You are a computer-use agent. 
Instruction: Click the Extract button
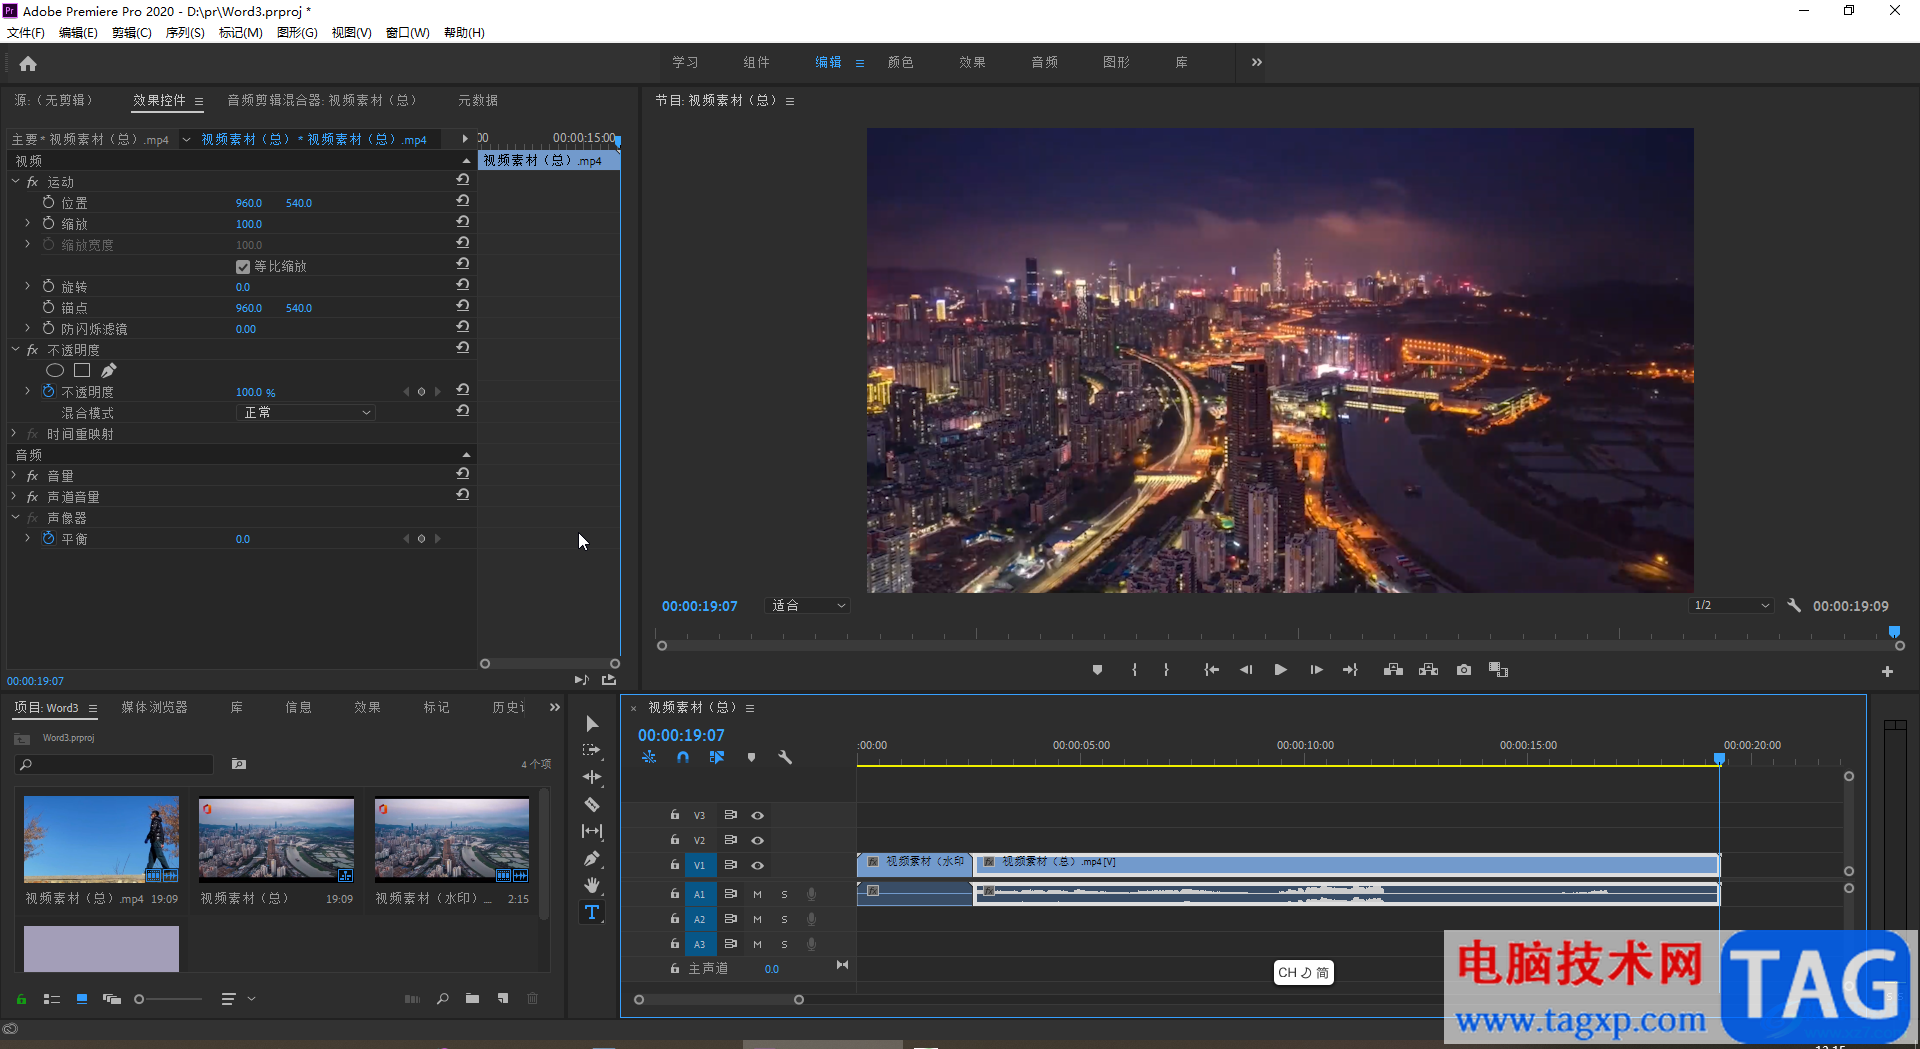[1428, 670]
